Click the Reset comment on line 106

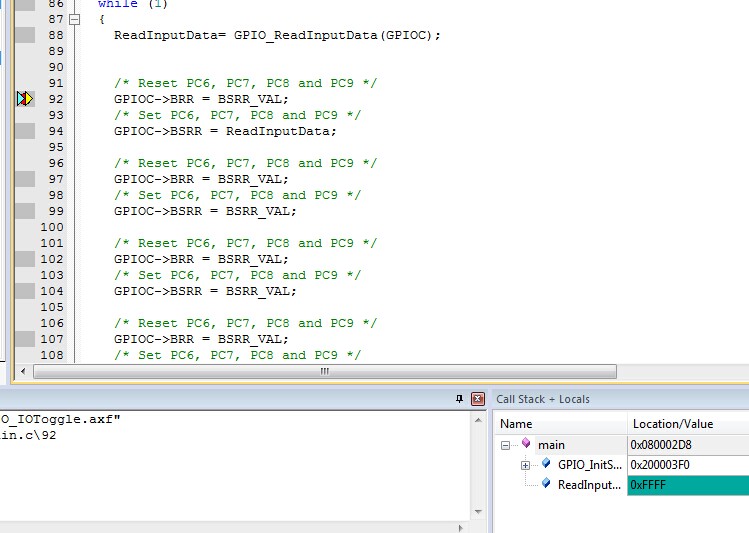coord(246,323)
